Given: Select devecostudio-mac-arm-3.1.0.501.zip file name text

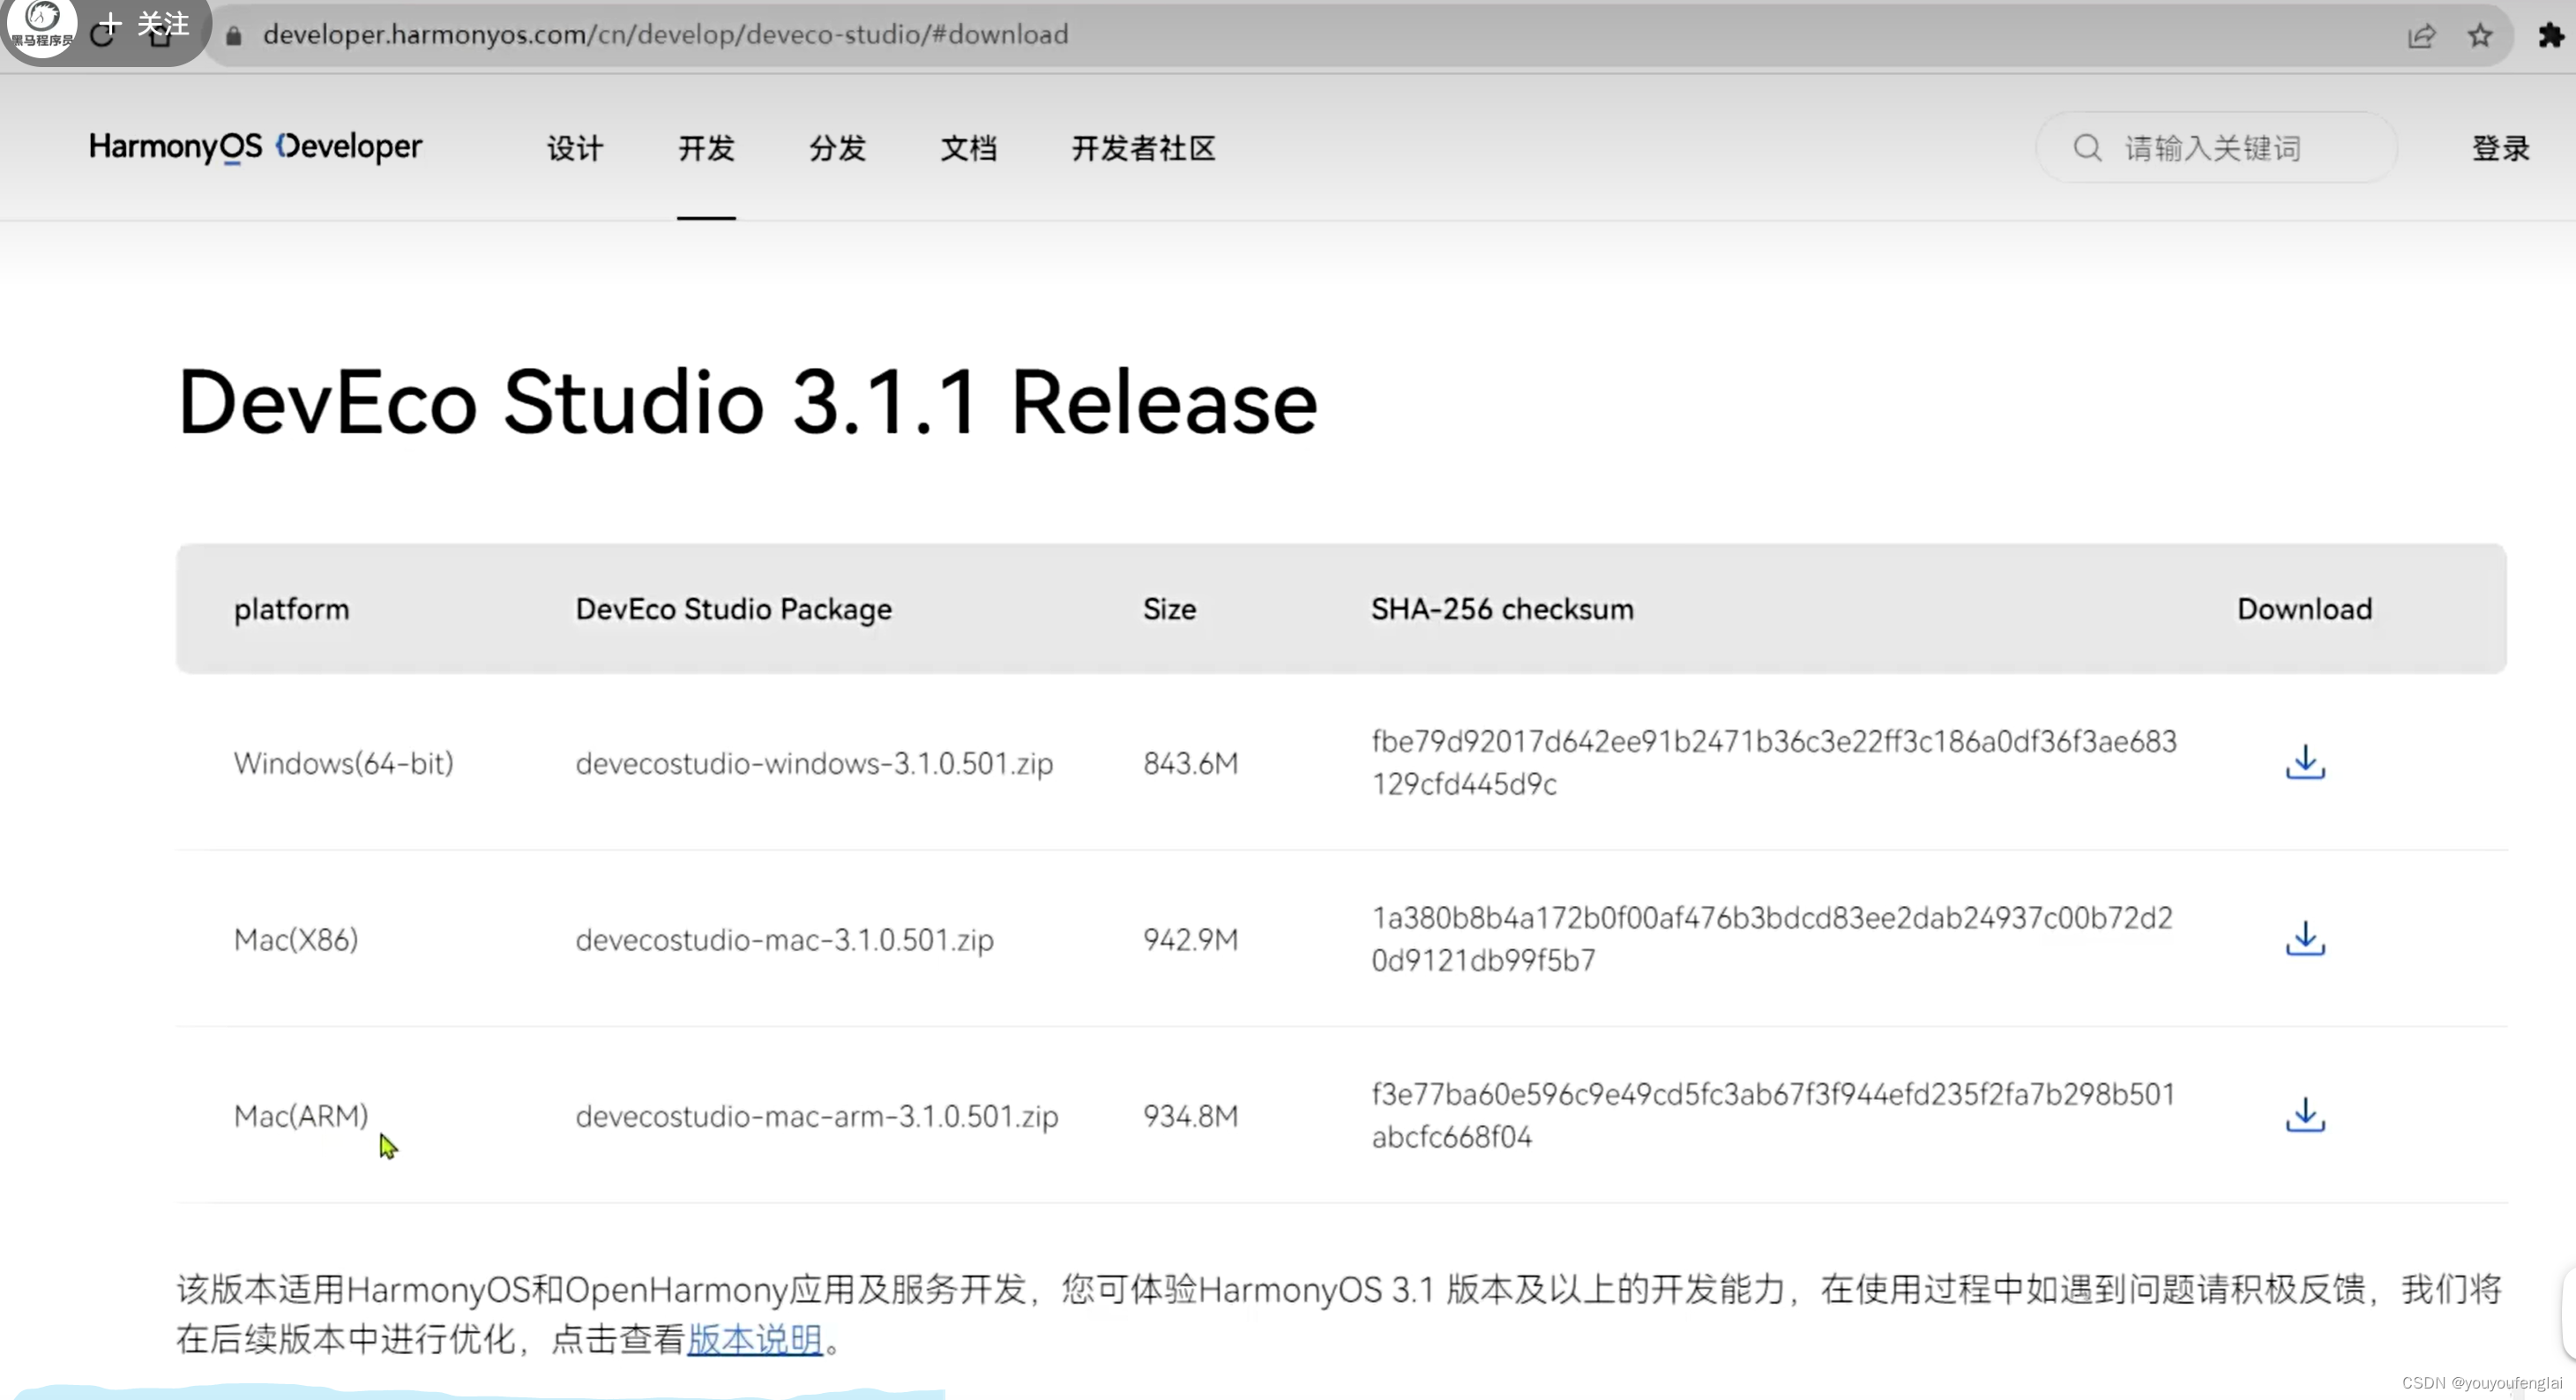Looking at the screenshot, I should coord(816,1115).
